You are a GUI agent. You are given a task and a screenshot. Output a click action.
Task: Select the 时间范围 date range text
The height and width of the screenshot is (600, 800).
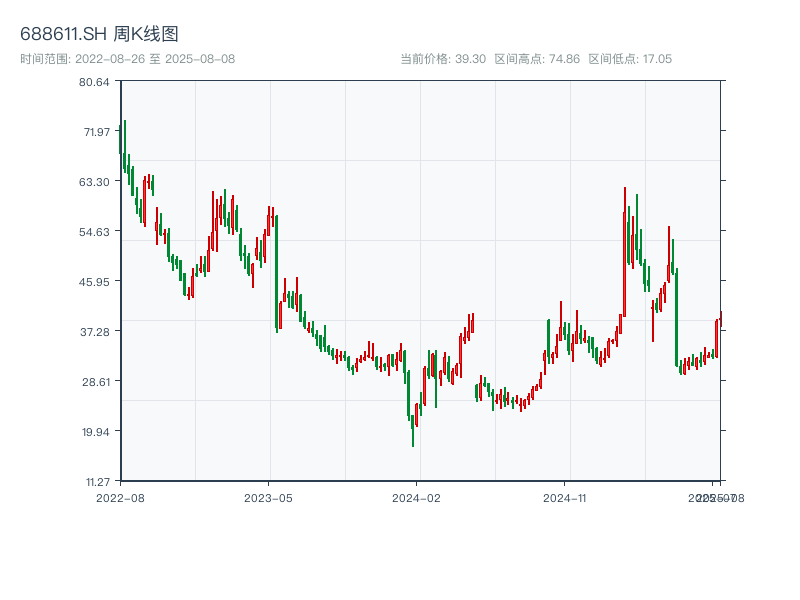coord(128,59)
